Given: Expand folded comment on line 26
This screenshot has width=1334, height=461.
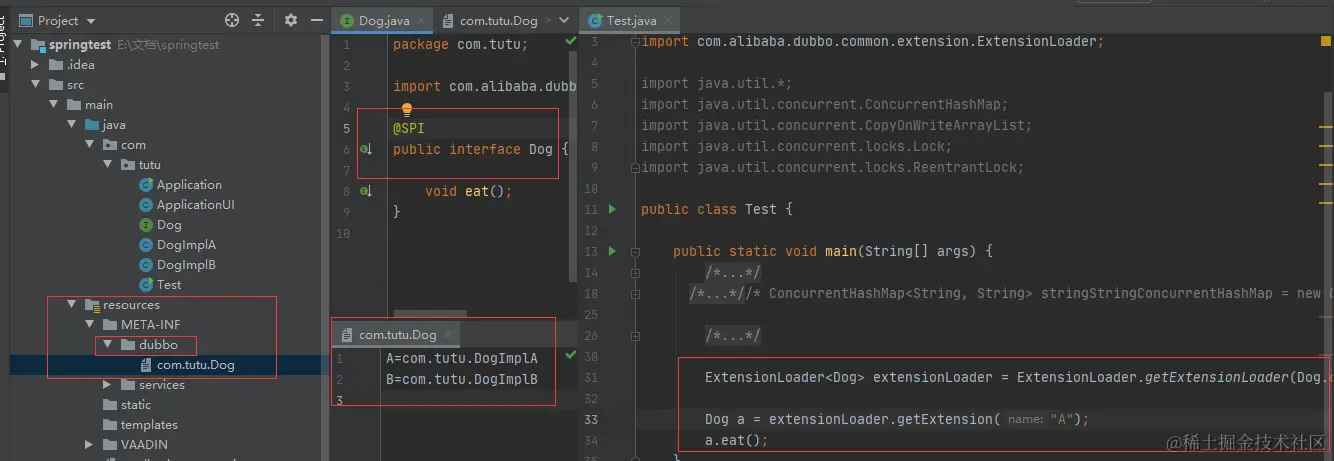Looking at the screenshot, I should (x=635, y=335).
